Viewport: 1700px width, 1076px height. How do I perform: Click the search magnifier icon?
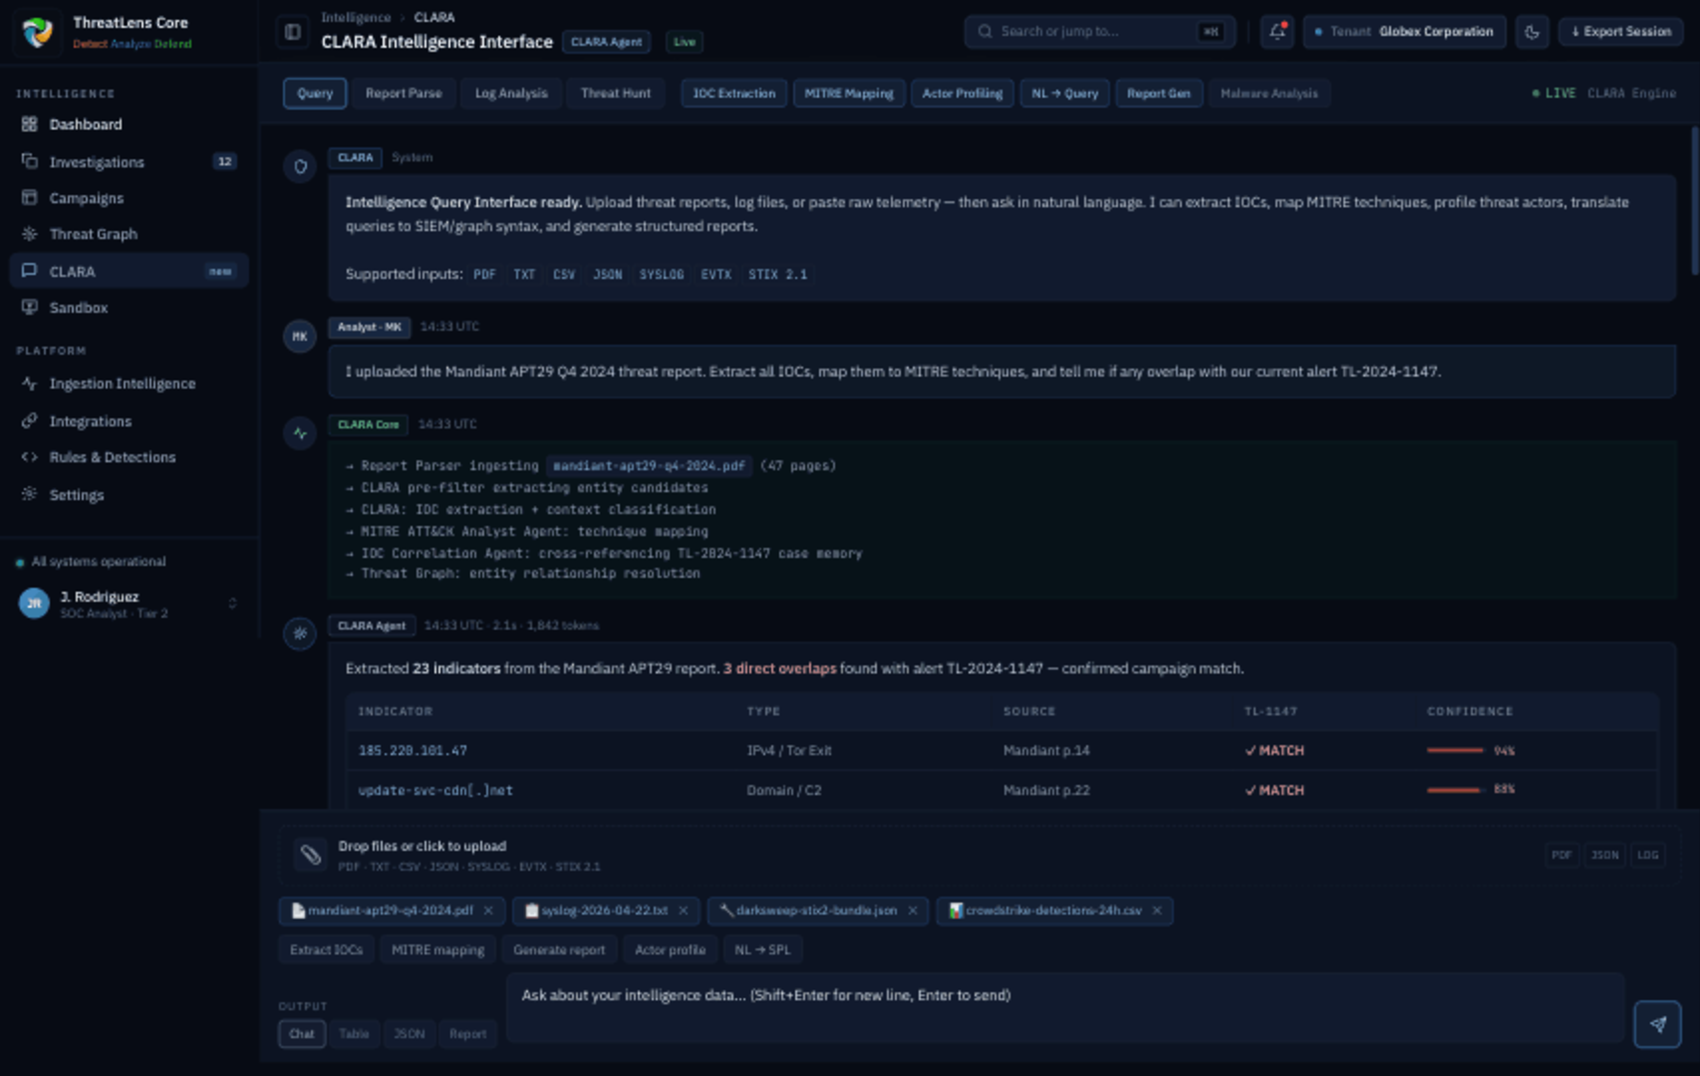click(985, 31)
